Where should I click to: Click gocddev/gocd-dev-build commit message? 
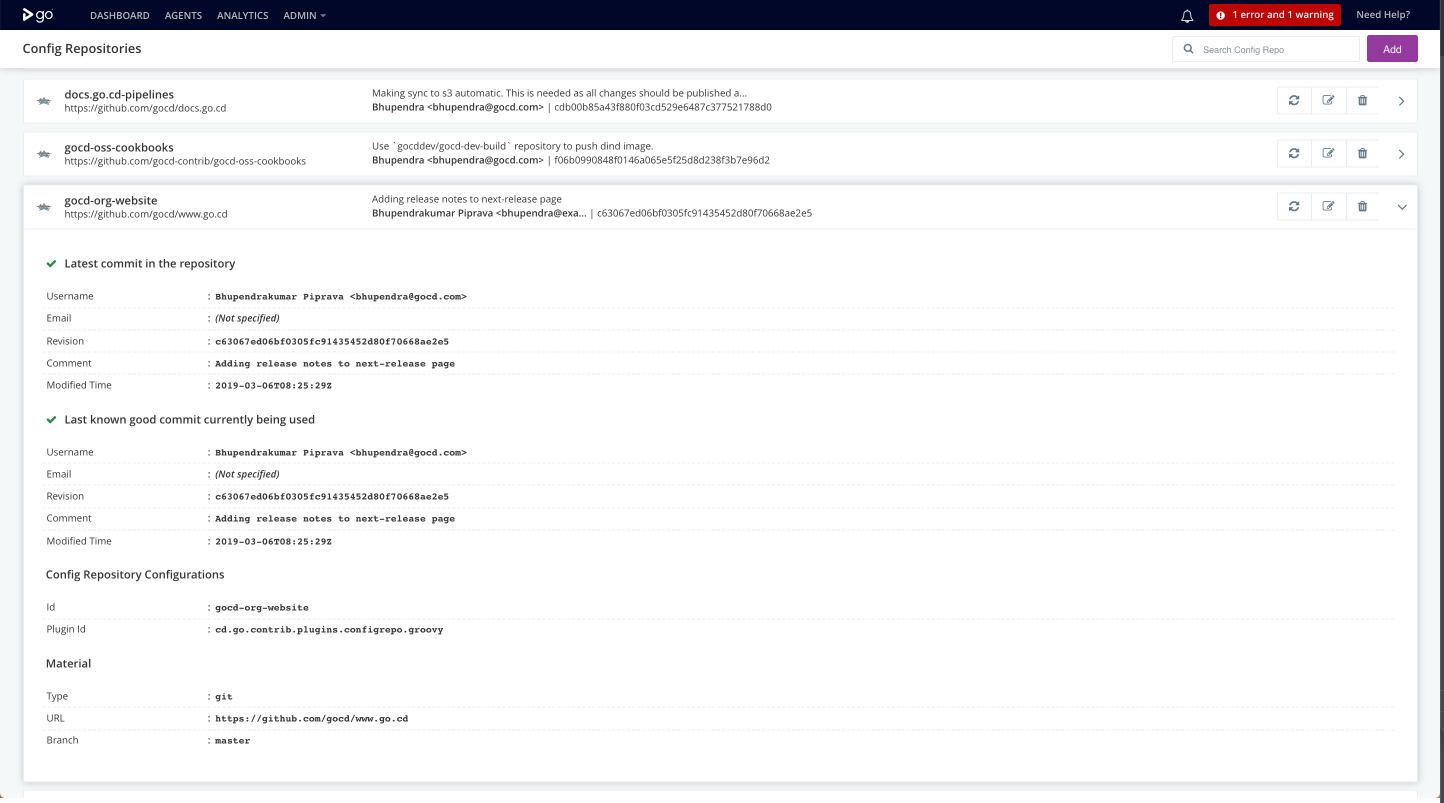tap(512, 146)
